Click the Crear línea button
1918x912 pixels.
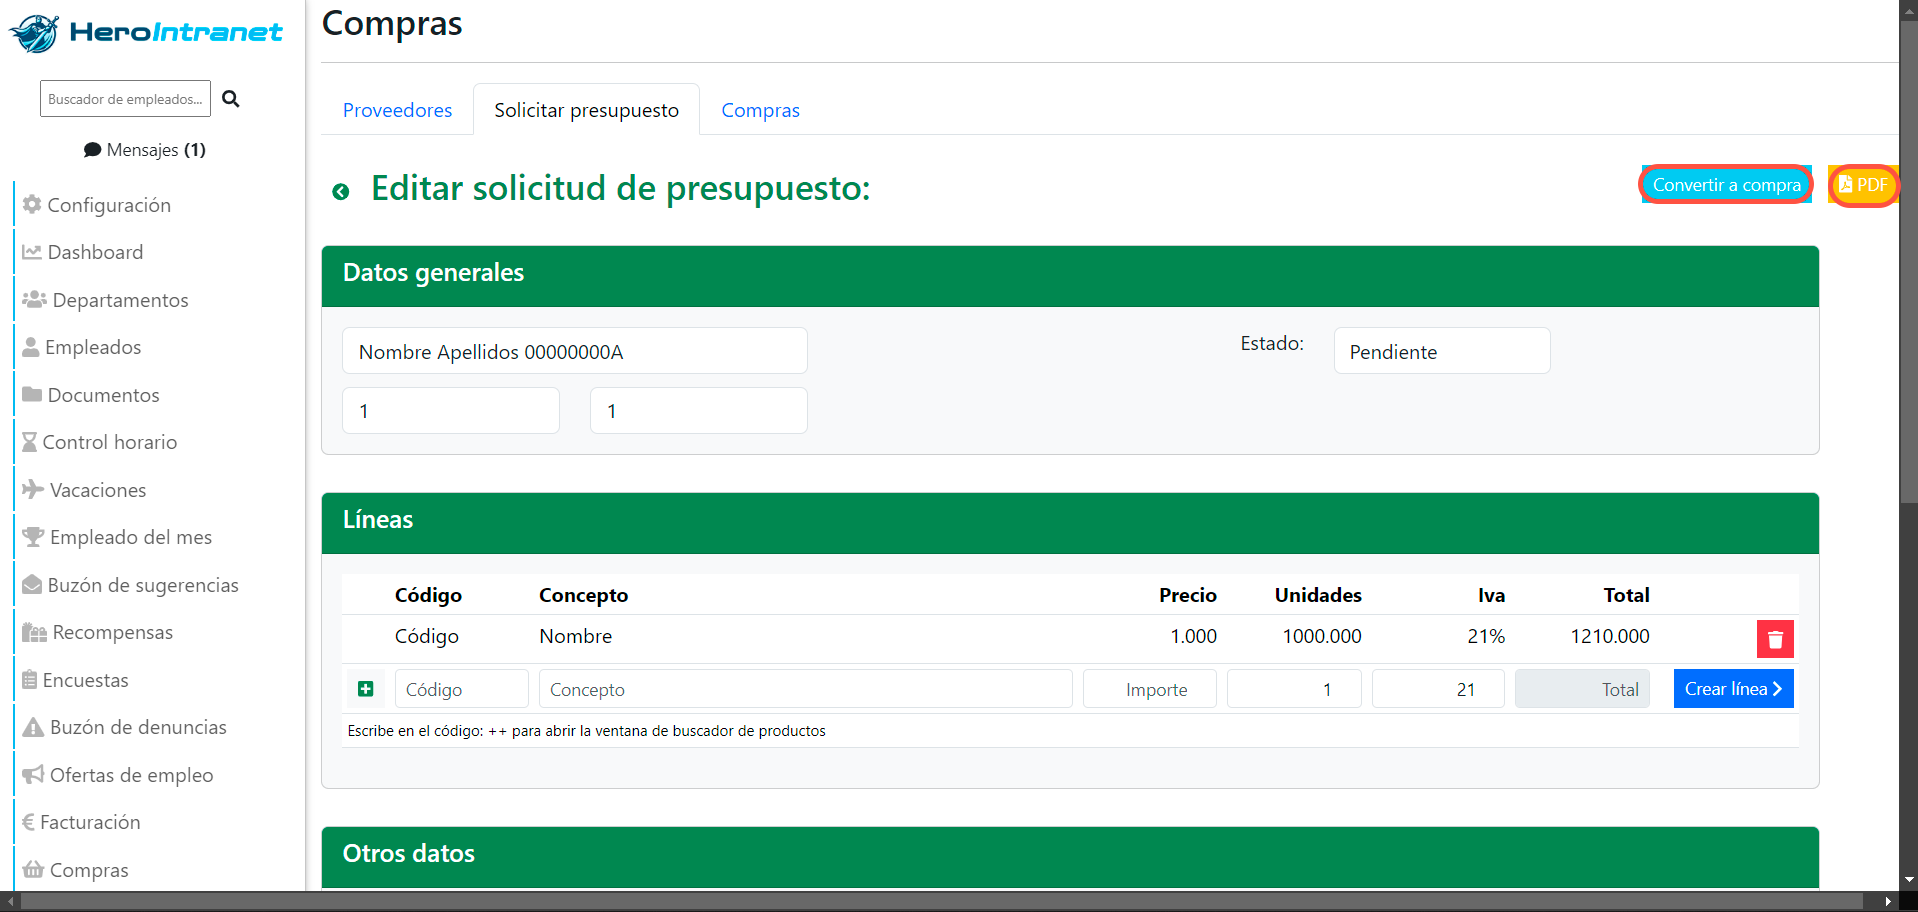pyautogui.click(x=1733, y=689)
